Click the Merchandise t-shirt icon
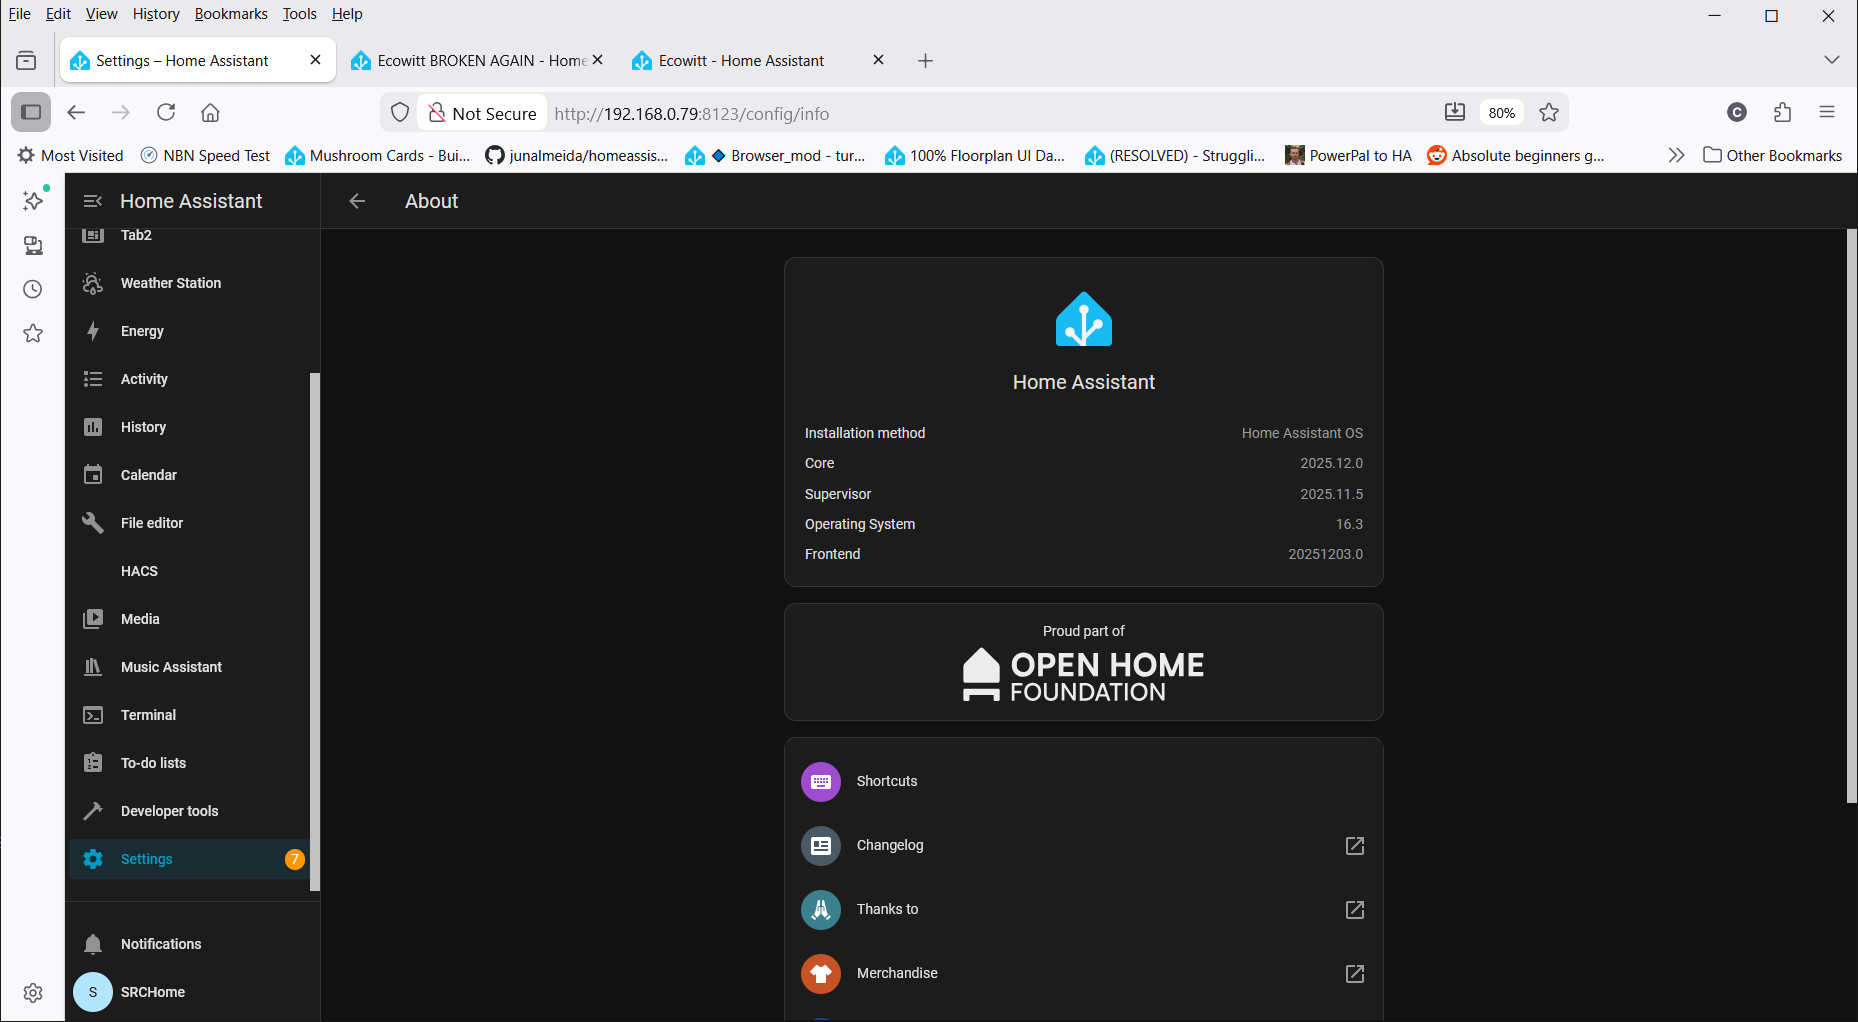This screenshot has width=1858, height=1022. [821, 974]
